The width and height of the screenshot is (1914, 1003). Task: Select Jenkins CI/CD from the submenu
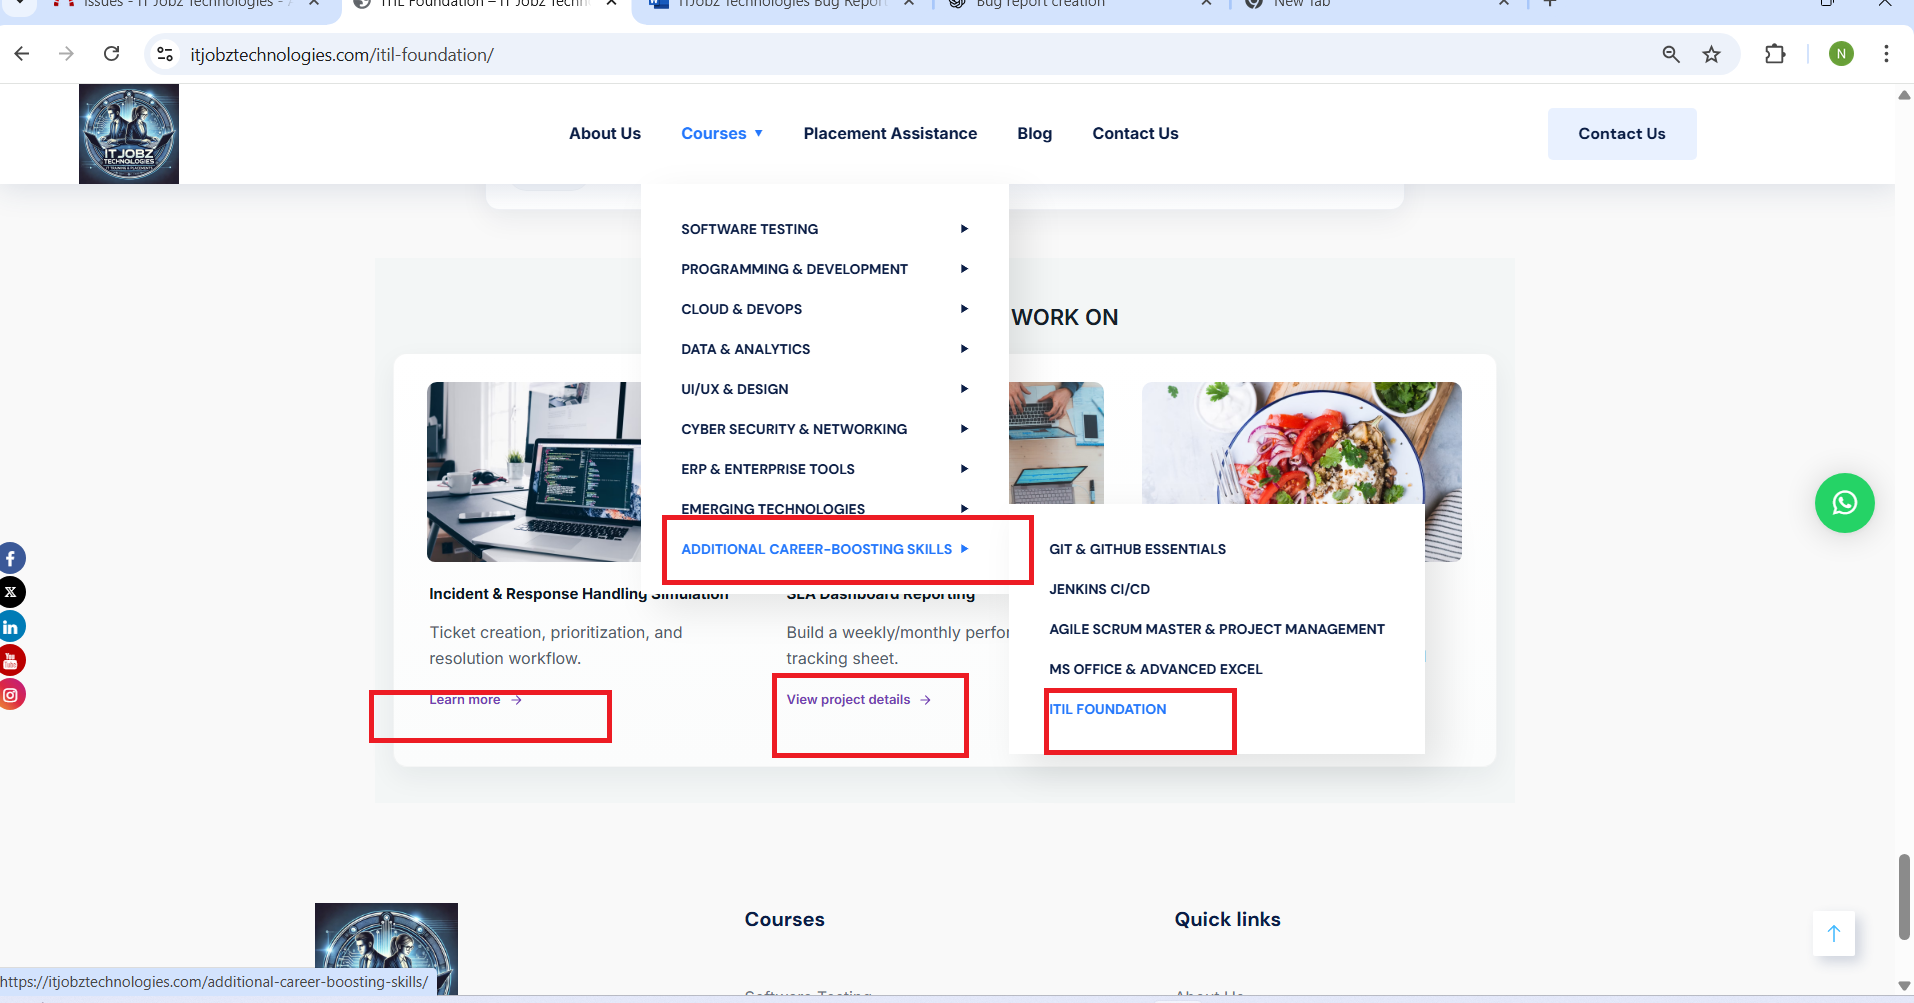(1099, 589)
